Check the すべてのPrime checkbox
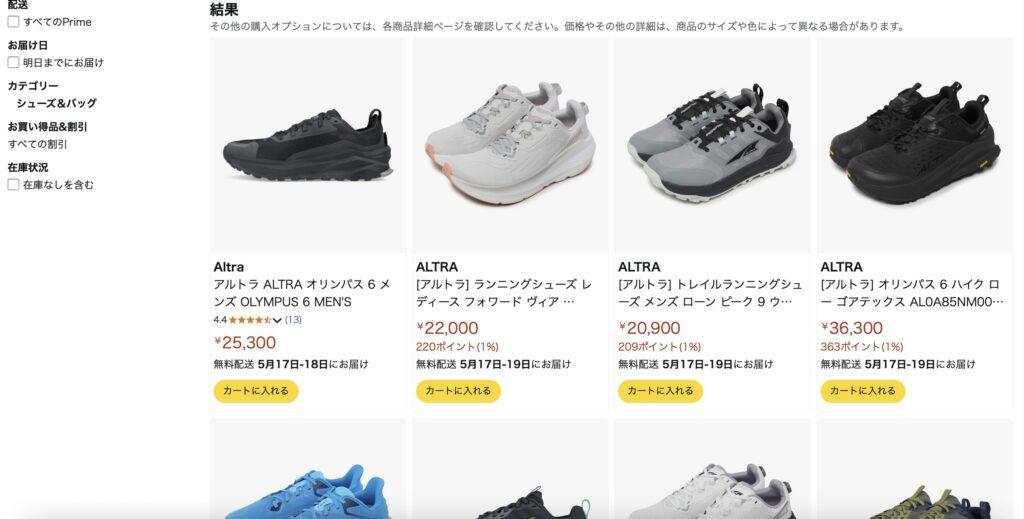 (13, 22)
